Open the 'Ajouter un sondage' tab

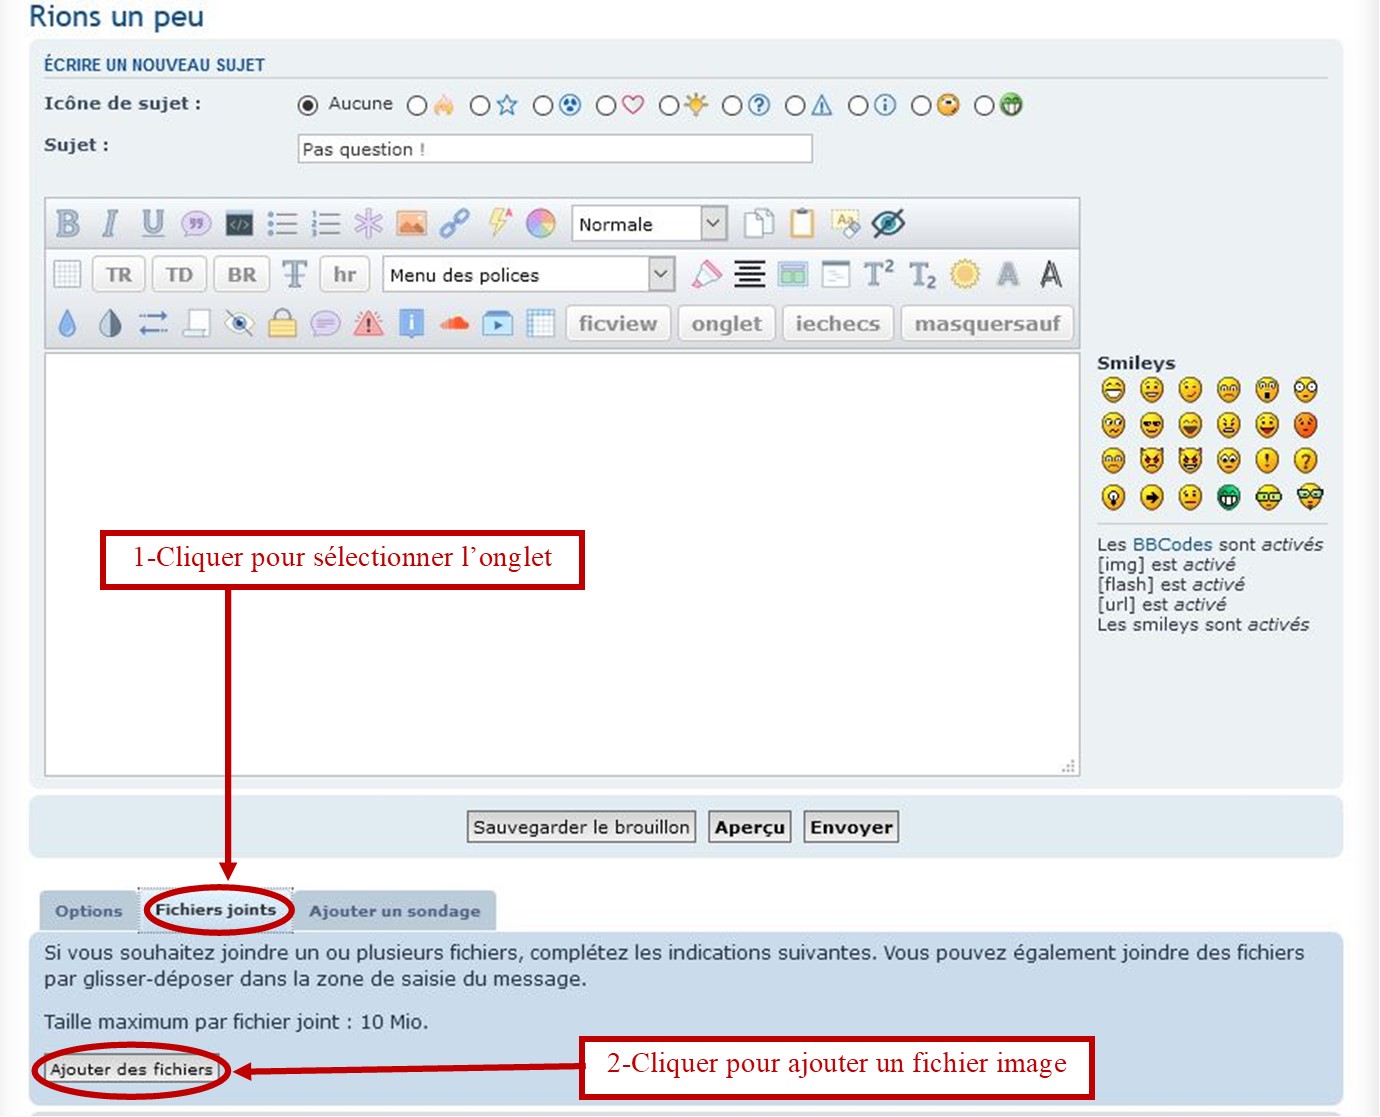pos(394,911)
